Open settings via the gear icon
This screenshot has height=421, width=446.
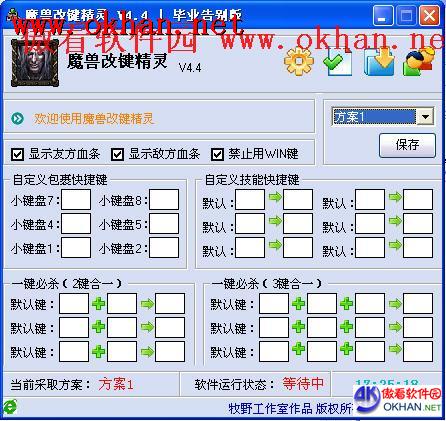tap(298, 61)
